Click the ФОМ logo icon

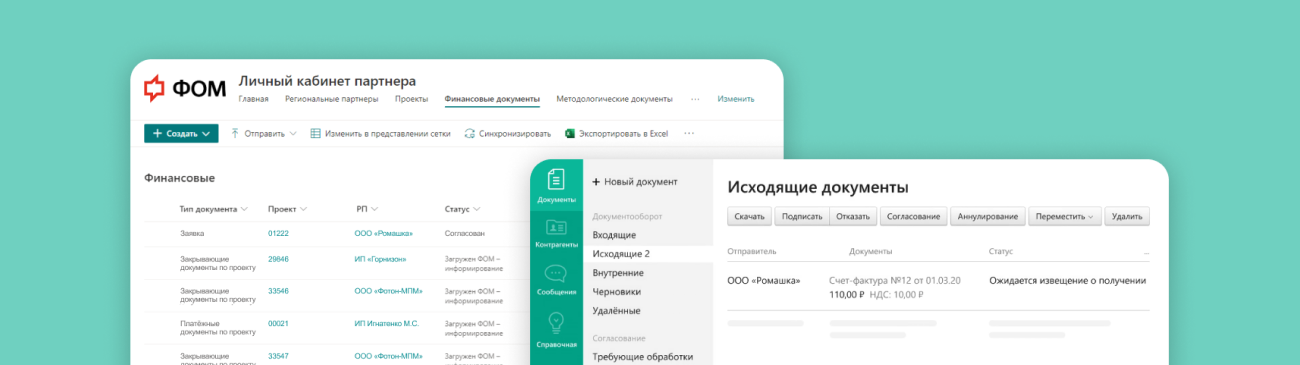point(155,89)
